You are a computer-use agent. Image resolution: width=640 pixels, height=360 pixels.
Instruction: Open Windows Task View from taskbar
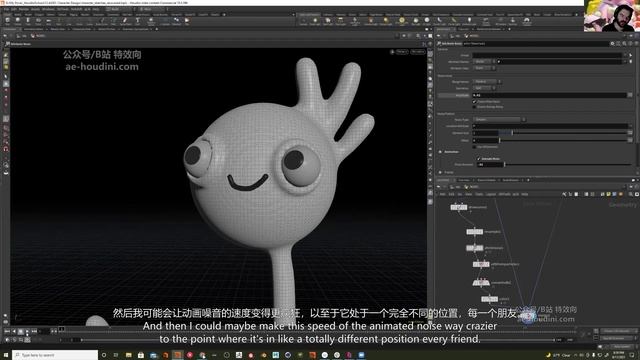[x=116, y=355]
